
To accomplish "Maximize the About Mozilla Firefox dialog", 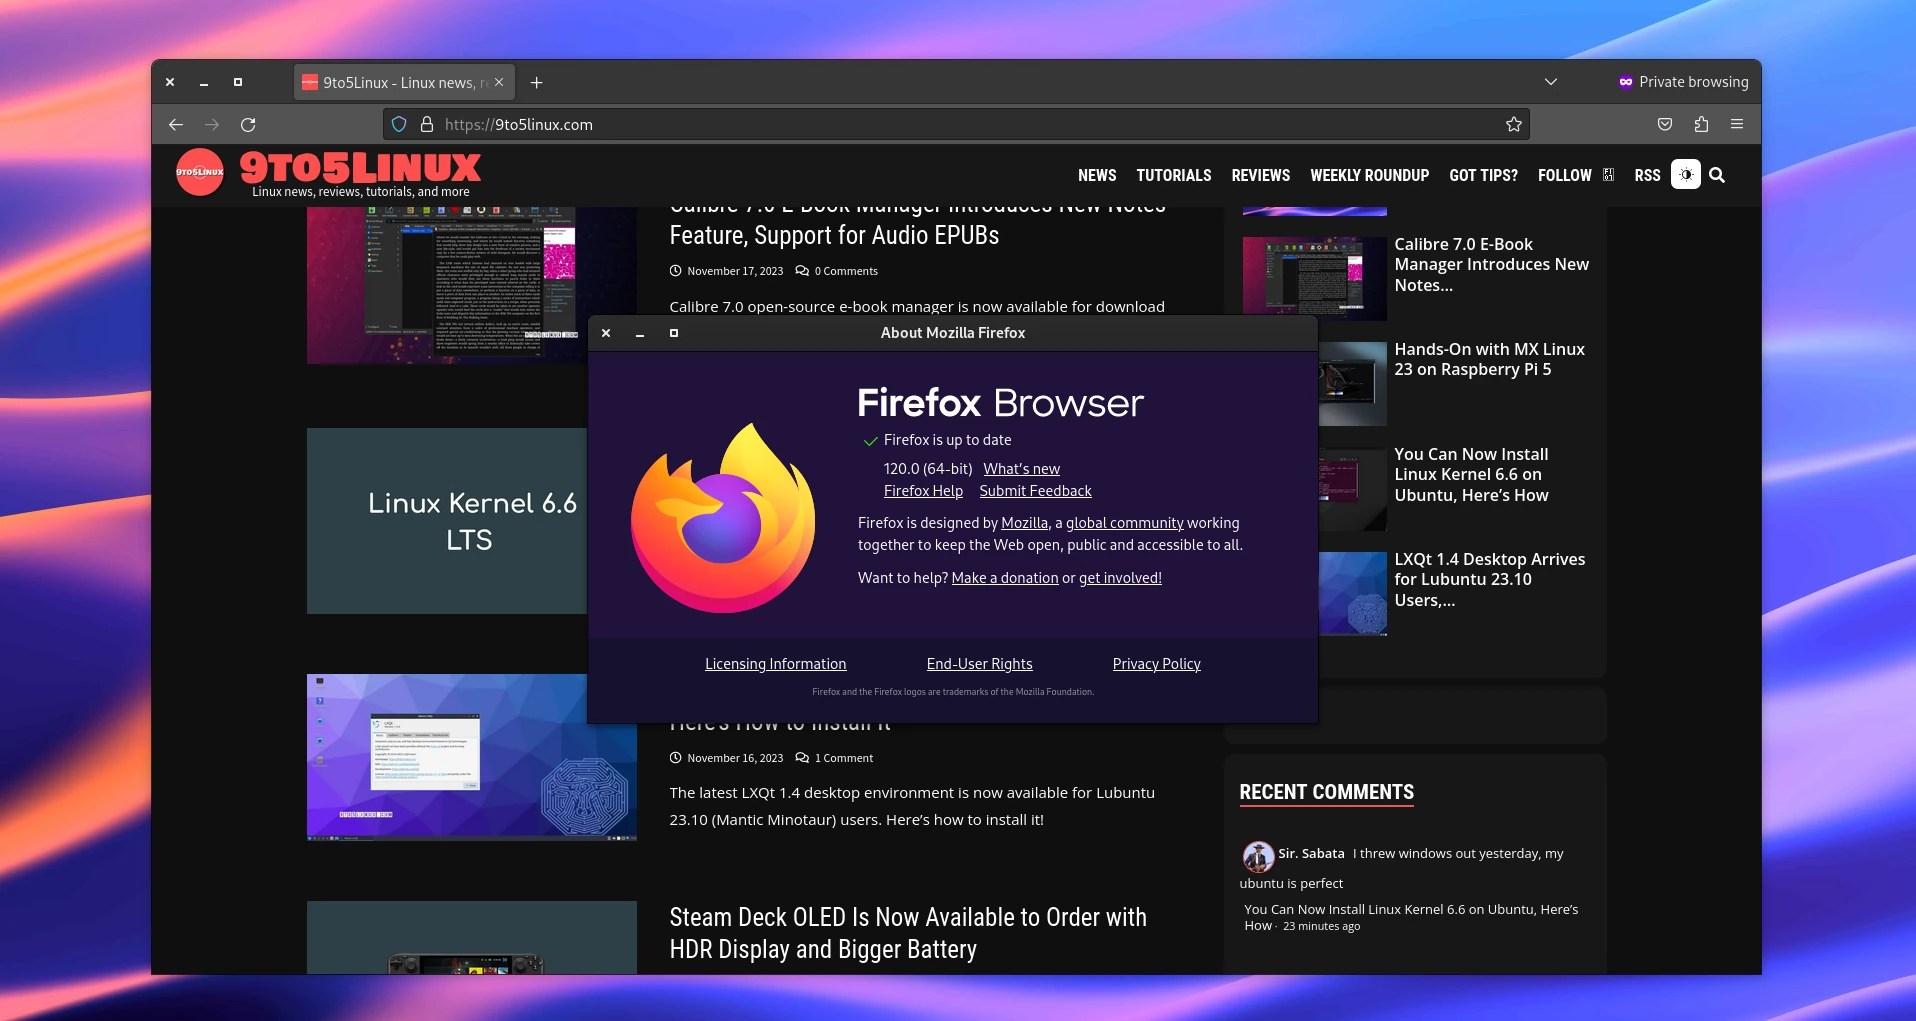I will (x=674, y=333).
